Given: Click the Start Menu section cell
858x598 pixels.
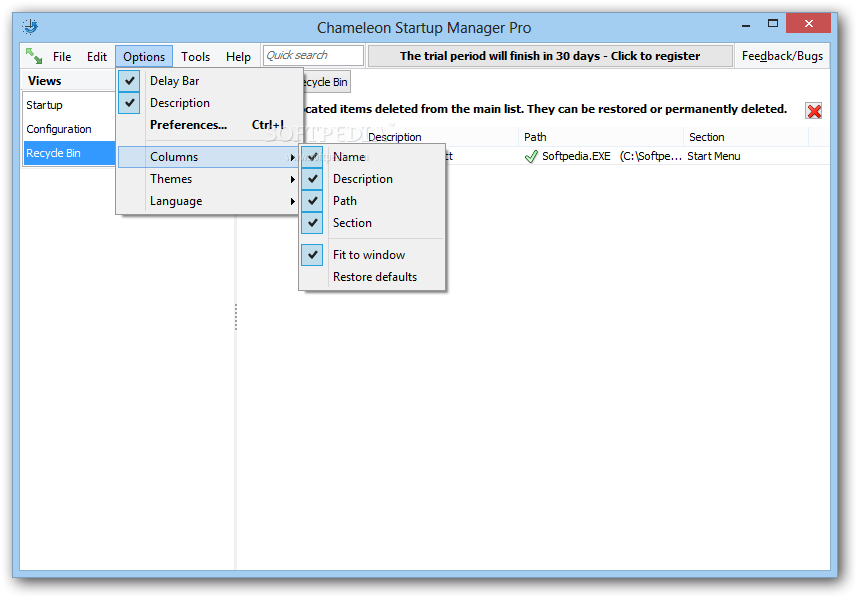Looking at the screenshot, I should pyautogui.click(x=714, y=156).
